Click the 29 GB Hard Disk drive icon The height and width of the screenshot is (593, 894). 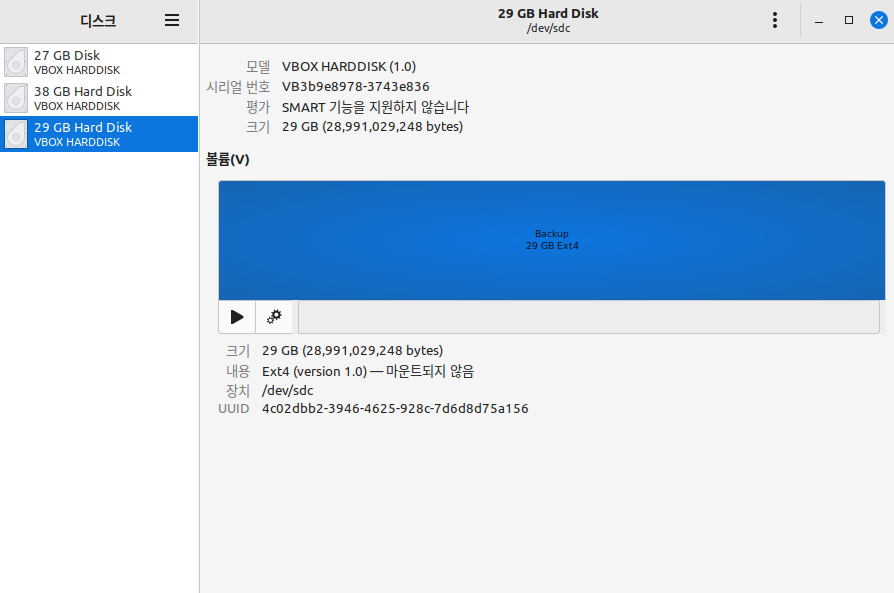16,134
